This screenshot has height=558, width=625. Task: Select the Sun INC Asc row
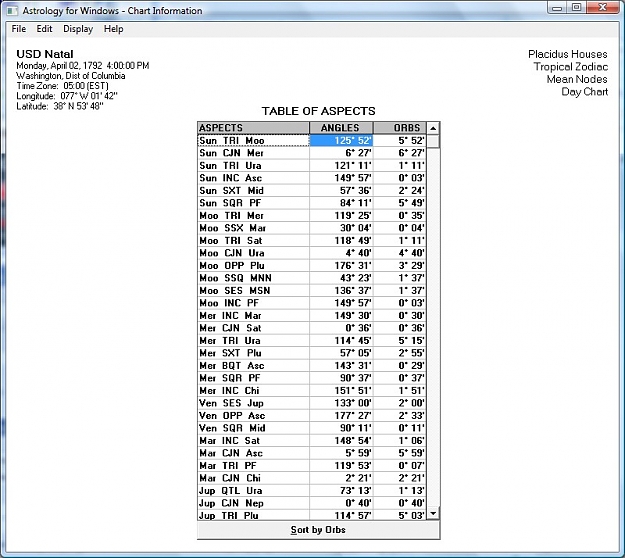[312, 178]
